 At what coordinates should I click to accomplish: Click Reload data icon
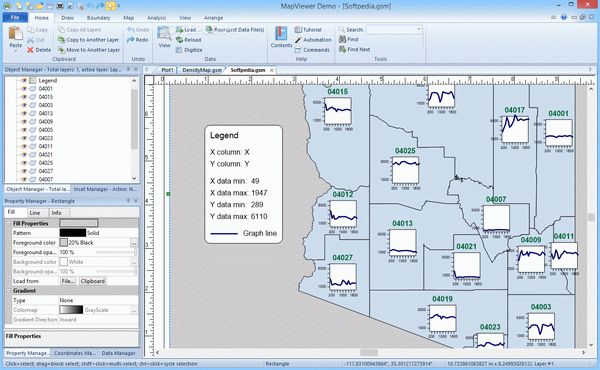179,40
